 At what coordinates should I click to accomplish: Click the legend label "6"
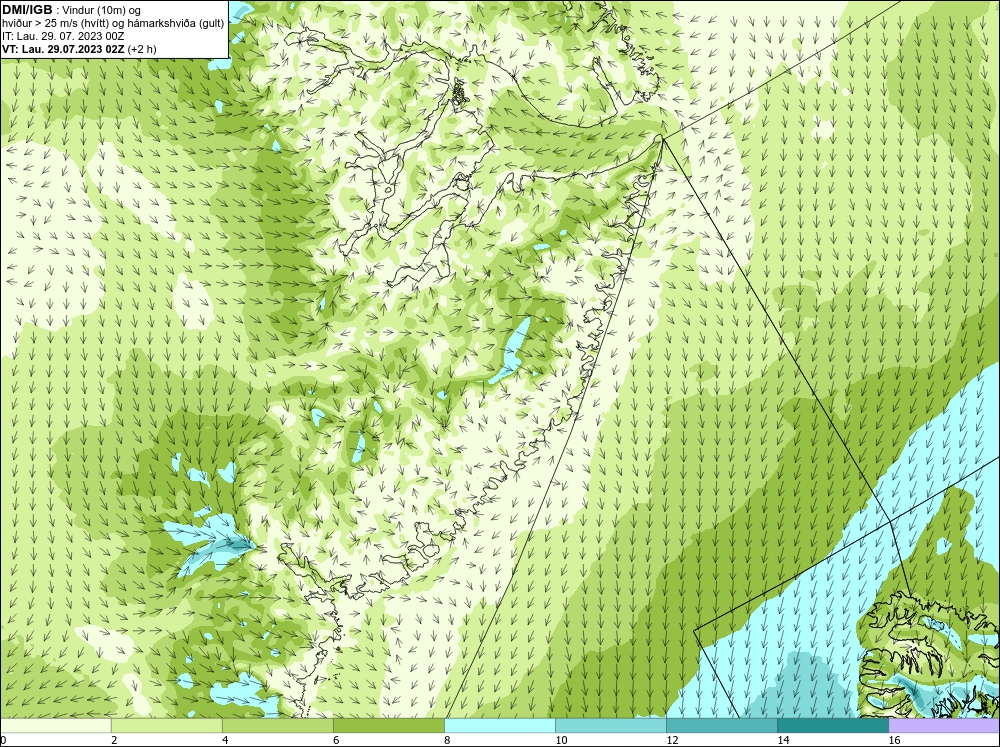(x=336, y=740)
